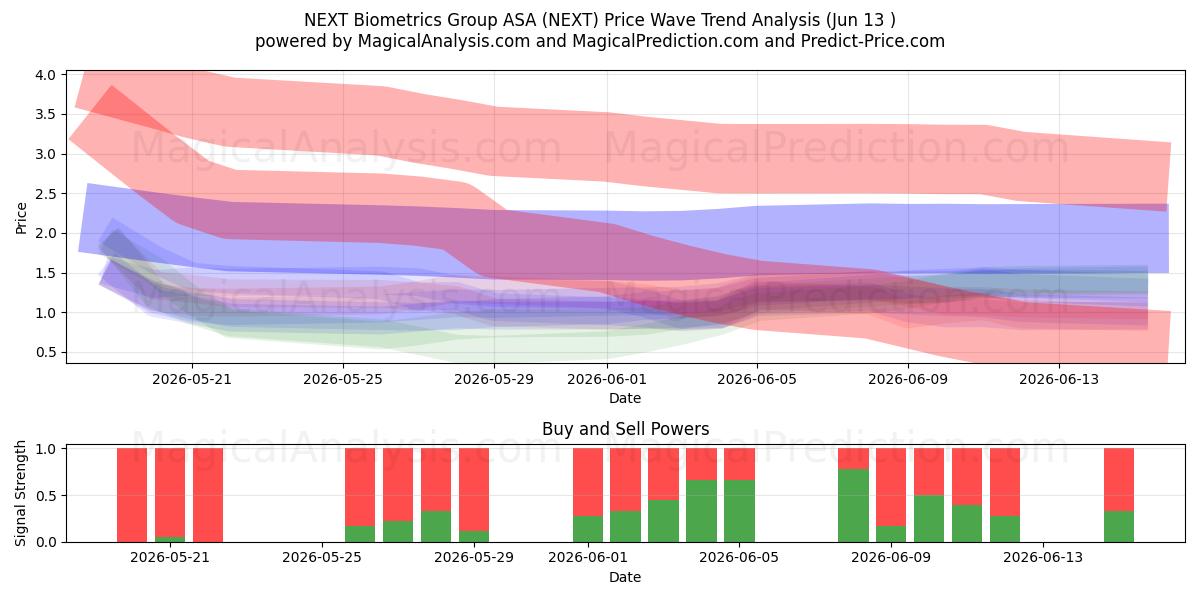Click the 2026-05-29 tick of the Signal Strength chart
The height and width of the screenshot is (600, 1200).
coord(474,558)
